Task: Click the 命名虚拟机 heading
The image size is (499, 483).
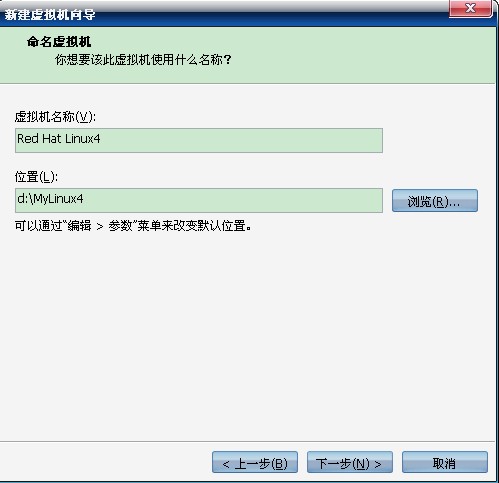Action: [59, 42]
